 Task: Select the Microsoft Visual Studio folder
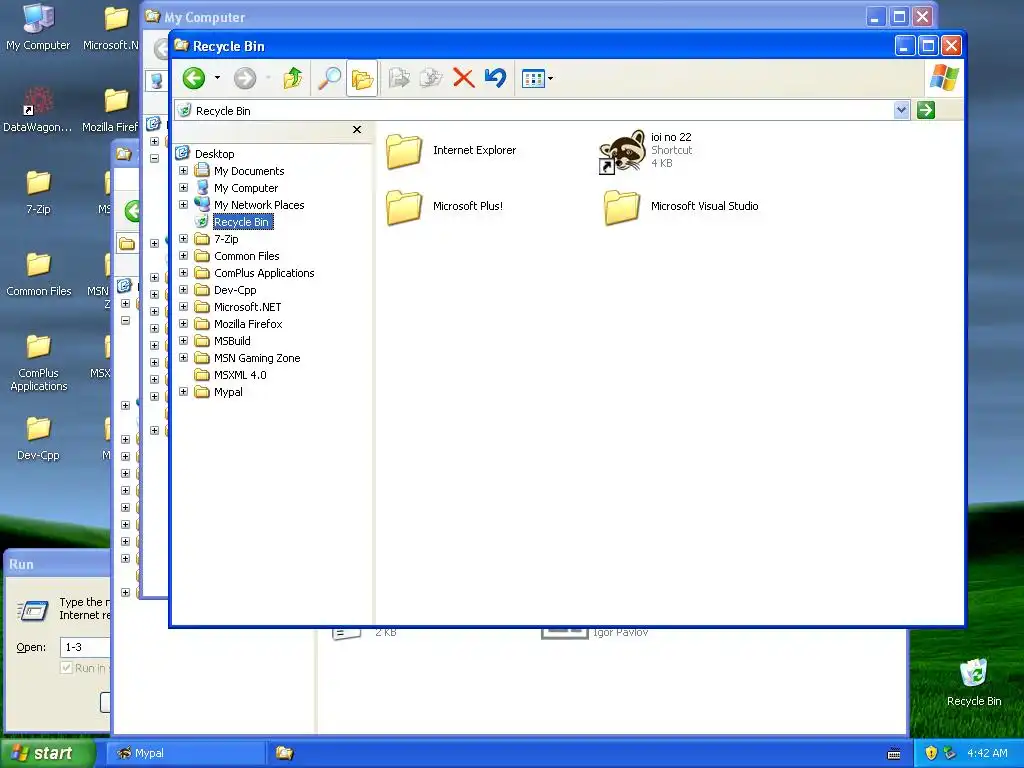[680, 206]
